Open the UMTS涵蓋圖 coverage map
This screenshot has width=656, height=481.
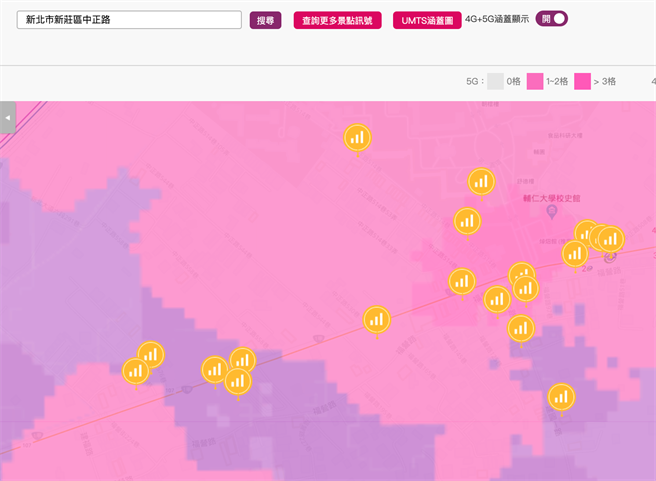point(426,20)
